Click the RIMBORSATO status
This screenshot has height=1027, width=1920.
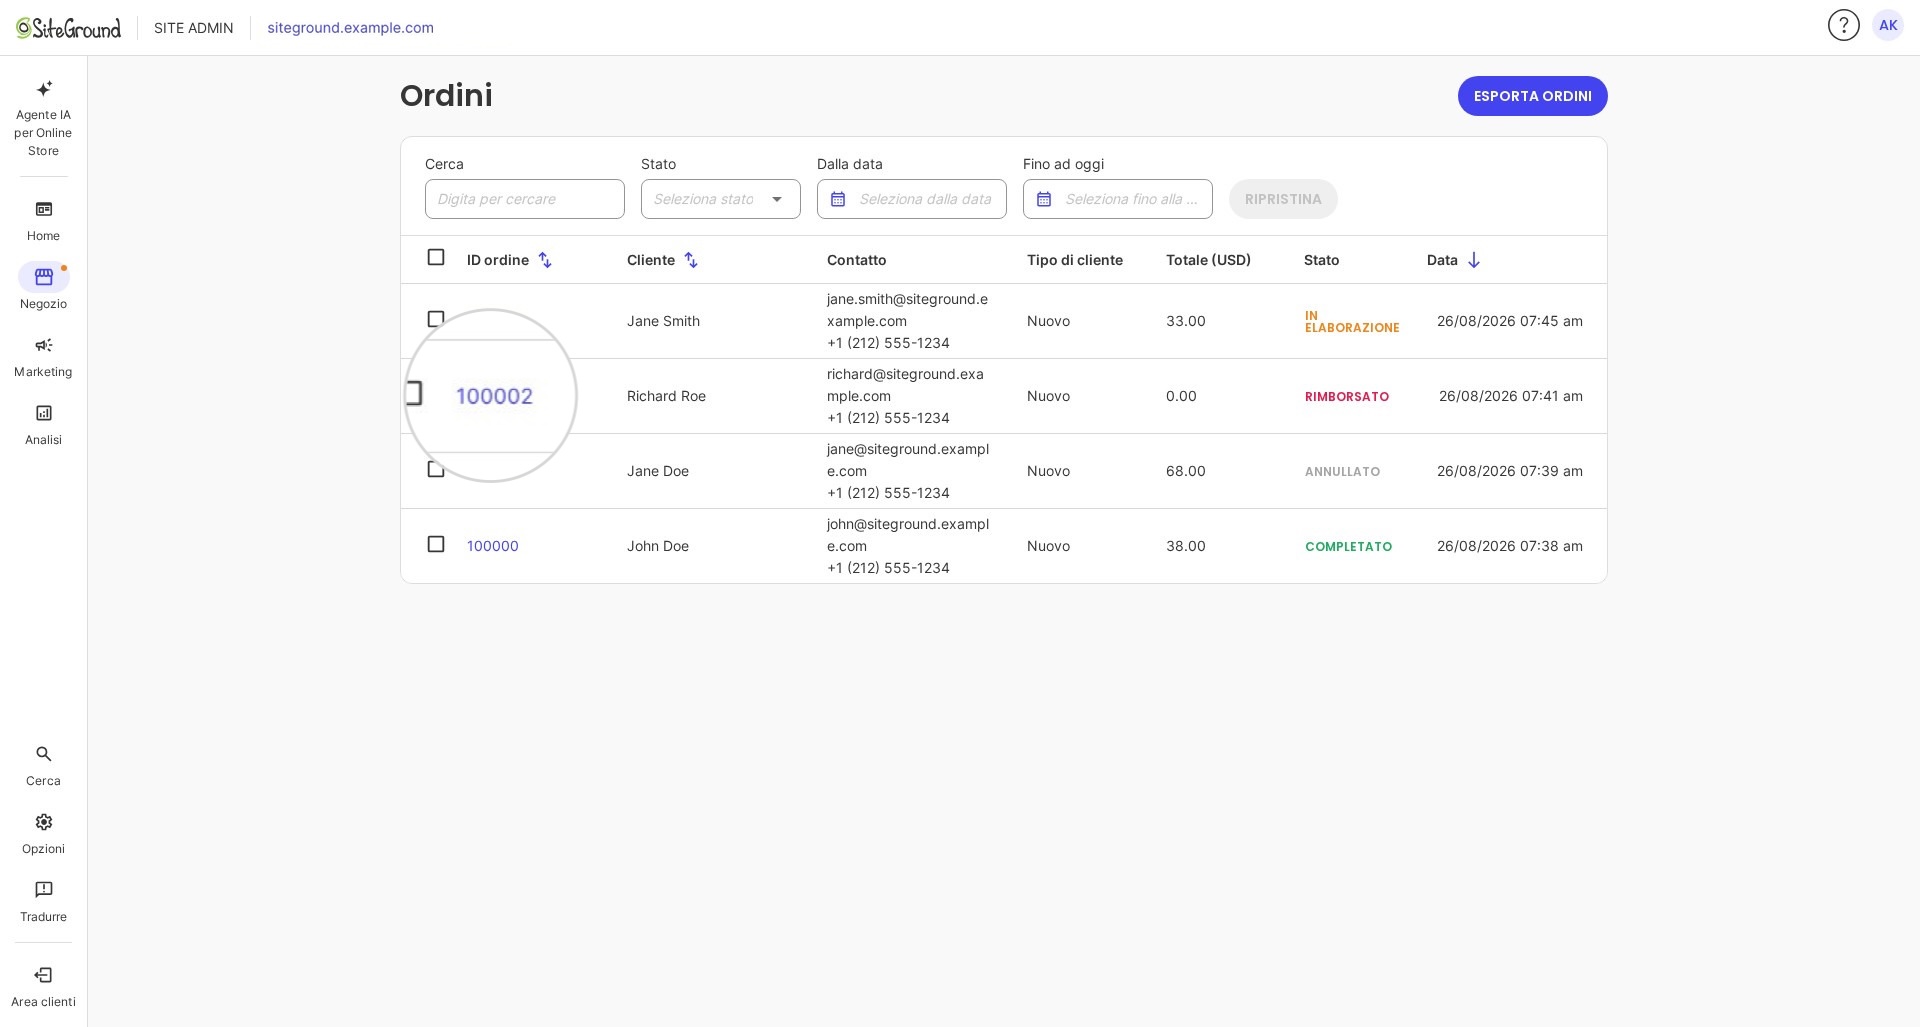point(1346,397)
